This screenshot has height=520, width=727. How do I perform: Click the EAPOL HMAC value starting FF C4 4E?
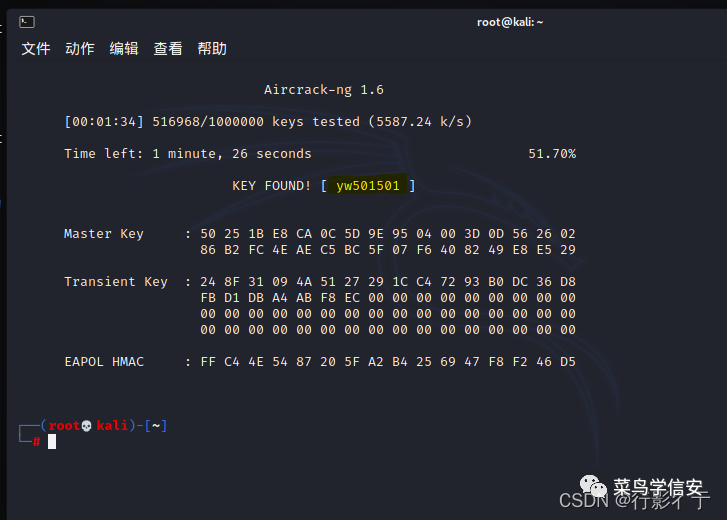388,362
